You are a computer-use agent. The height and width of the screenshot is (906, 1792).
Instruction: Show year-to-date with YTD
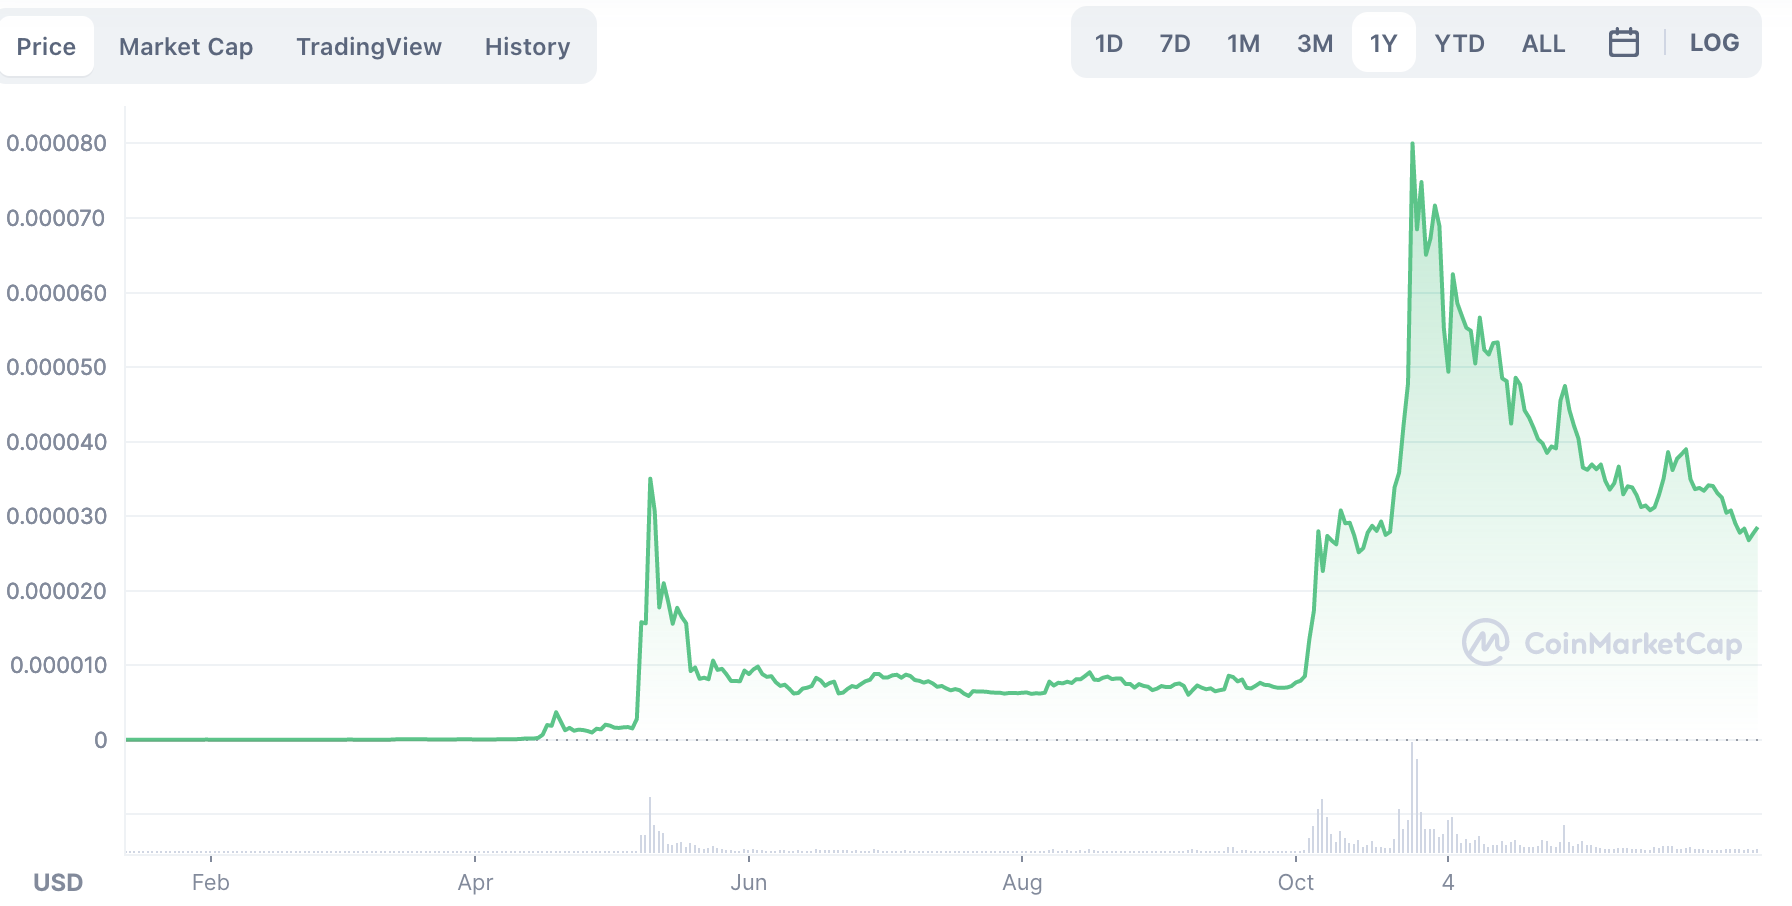(x=1459, y=43)
